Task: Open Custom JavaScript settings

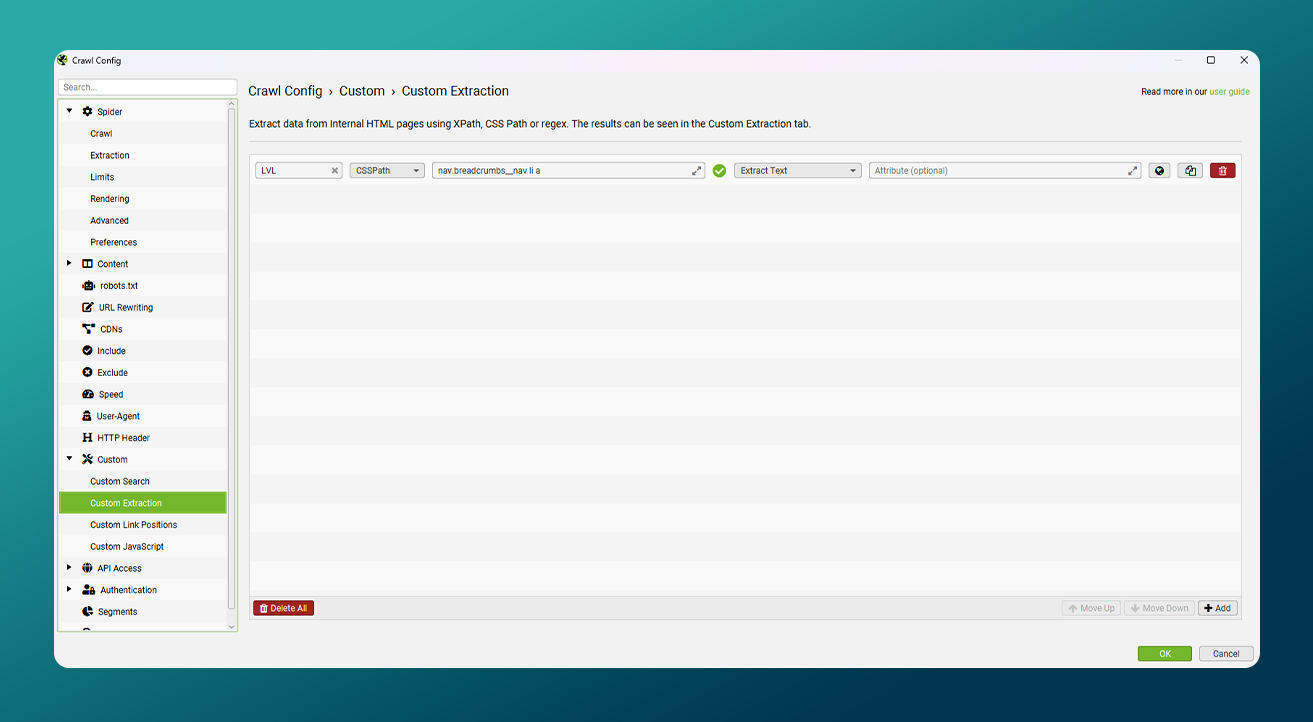Action: [127, 547]
